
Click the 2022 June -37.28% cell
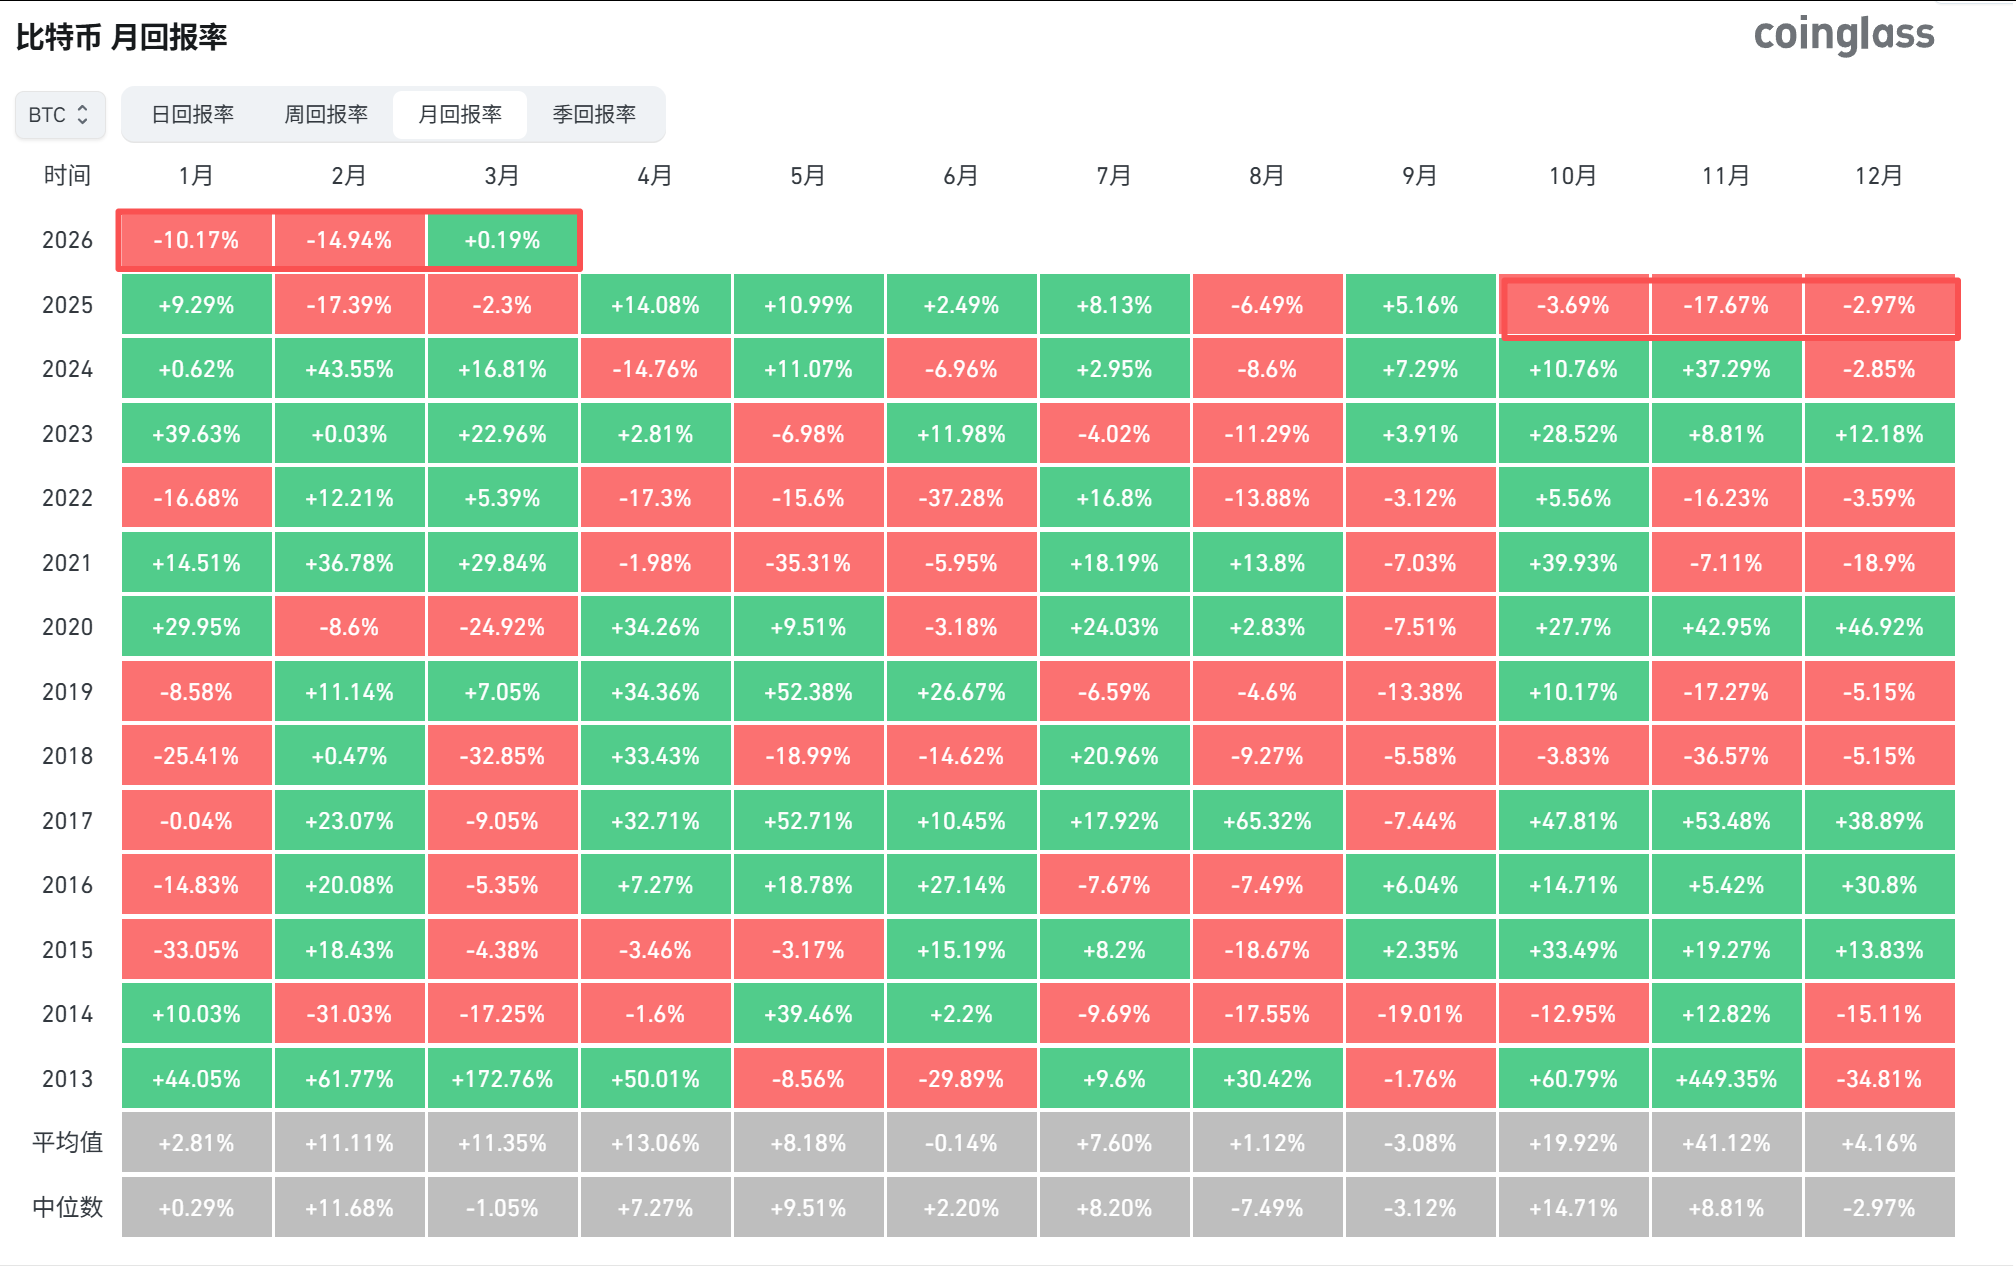pos(961,498)
